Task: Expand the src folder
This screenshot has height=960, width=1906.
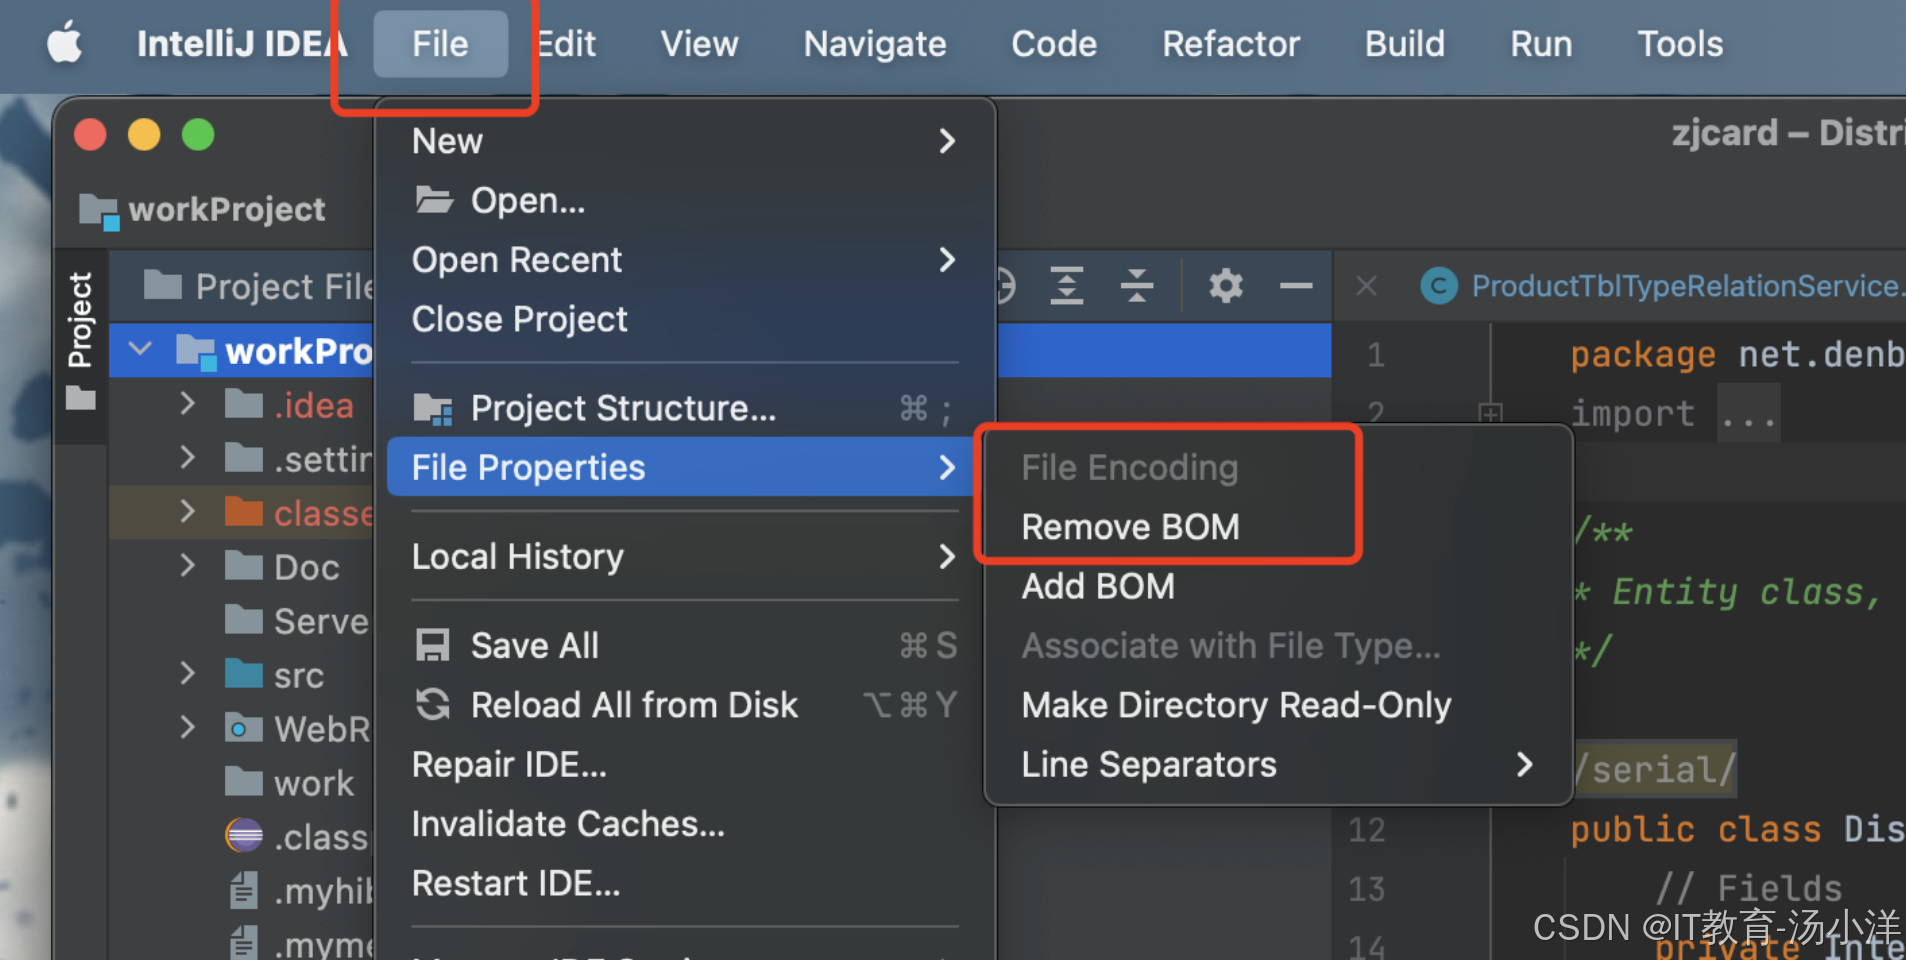Action: click(187, 674)
